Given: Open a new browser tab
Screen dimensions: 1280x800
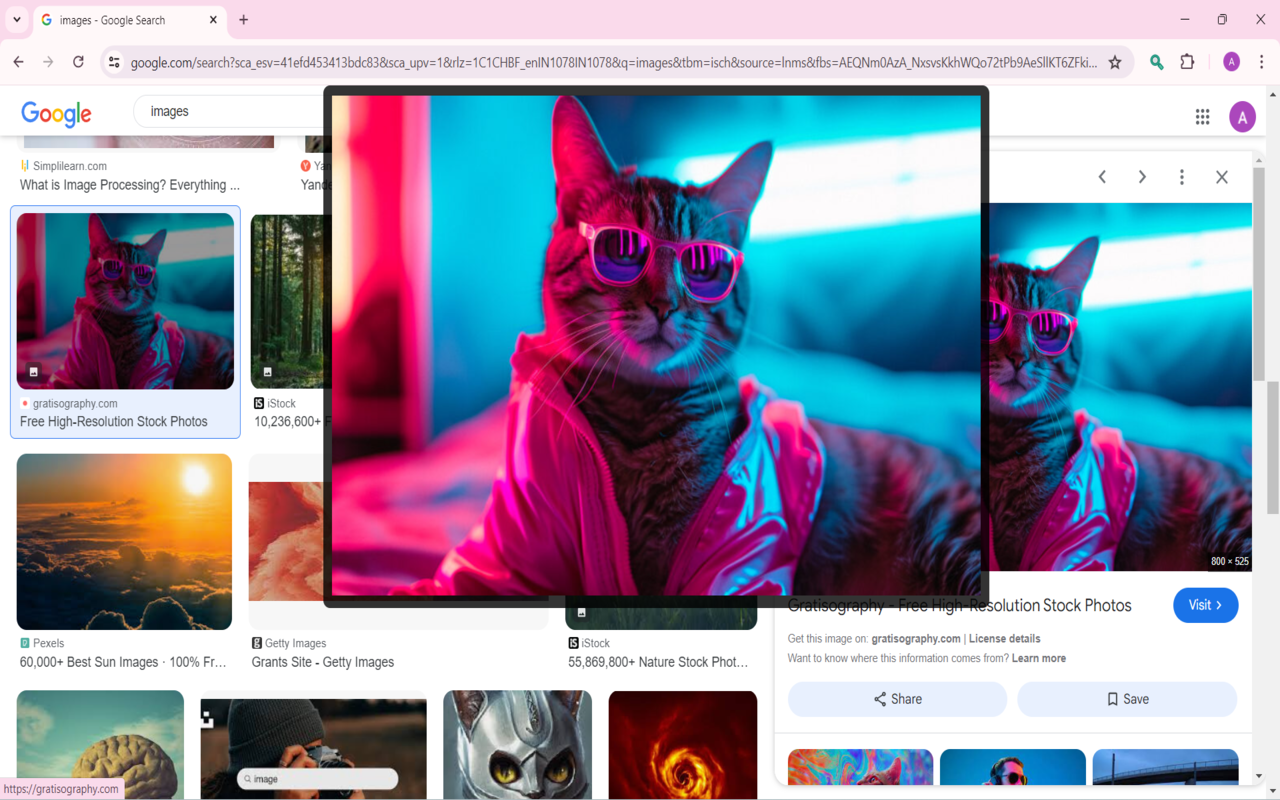Looking at the screenshot, I should click(x=244, y=20).
